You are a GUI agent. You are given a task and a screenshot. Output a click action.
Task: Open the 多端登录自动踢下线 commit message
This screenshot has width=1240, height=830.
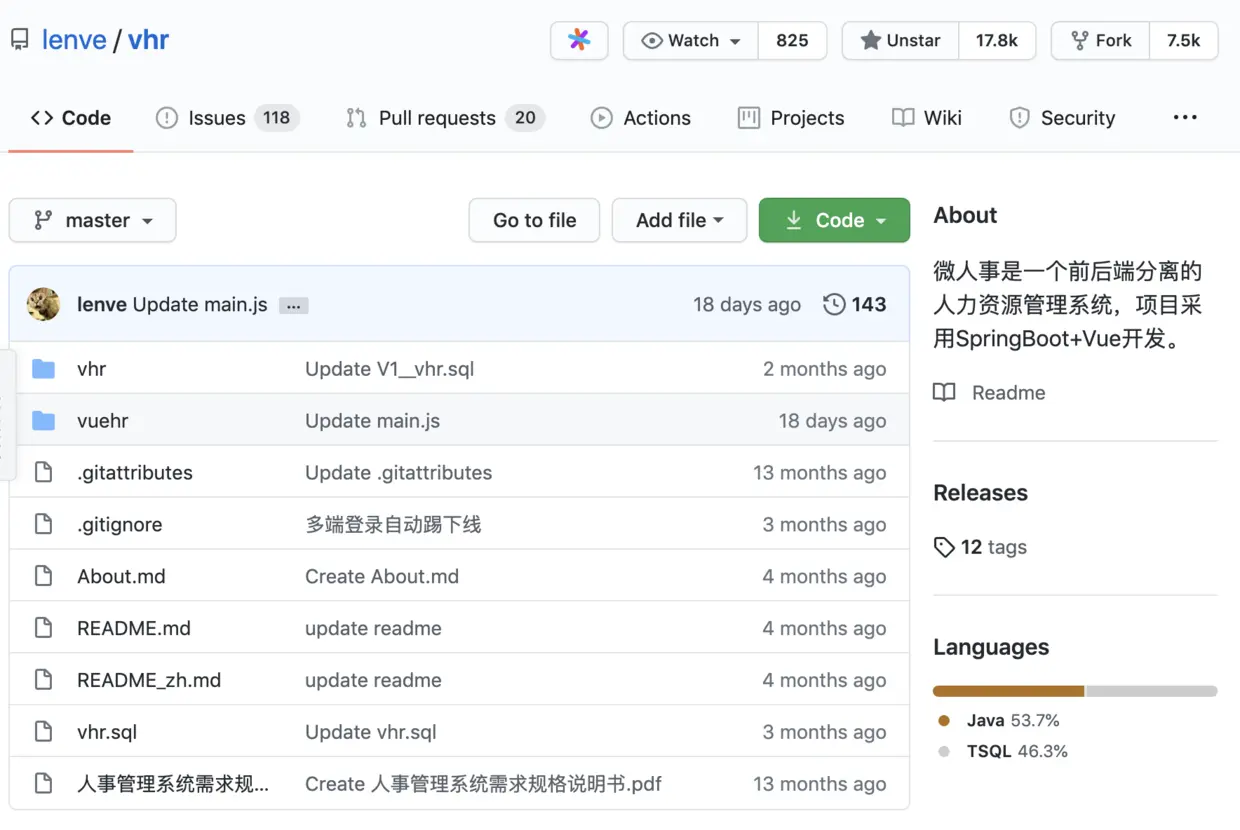393,525
